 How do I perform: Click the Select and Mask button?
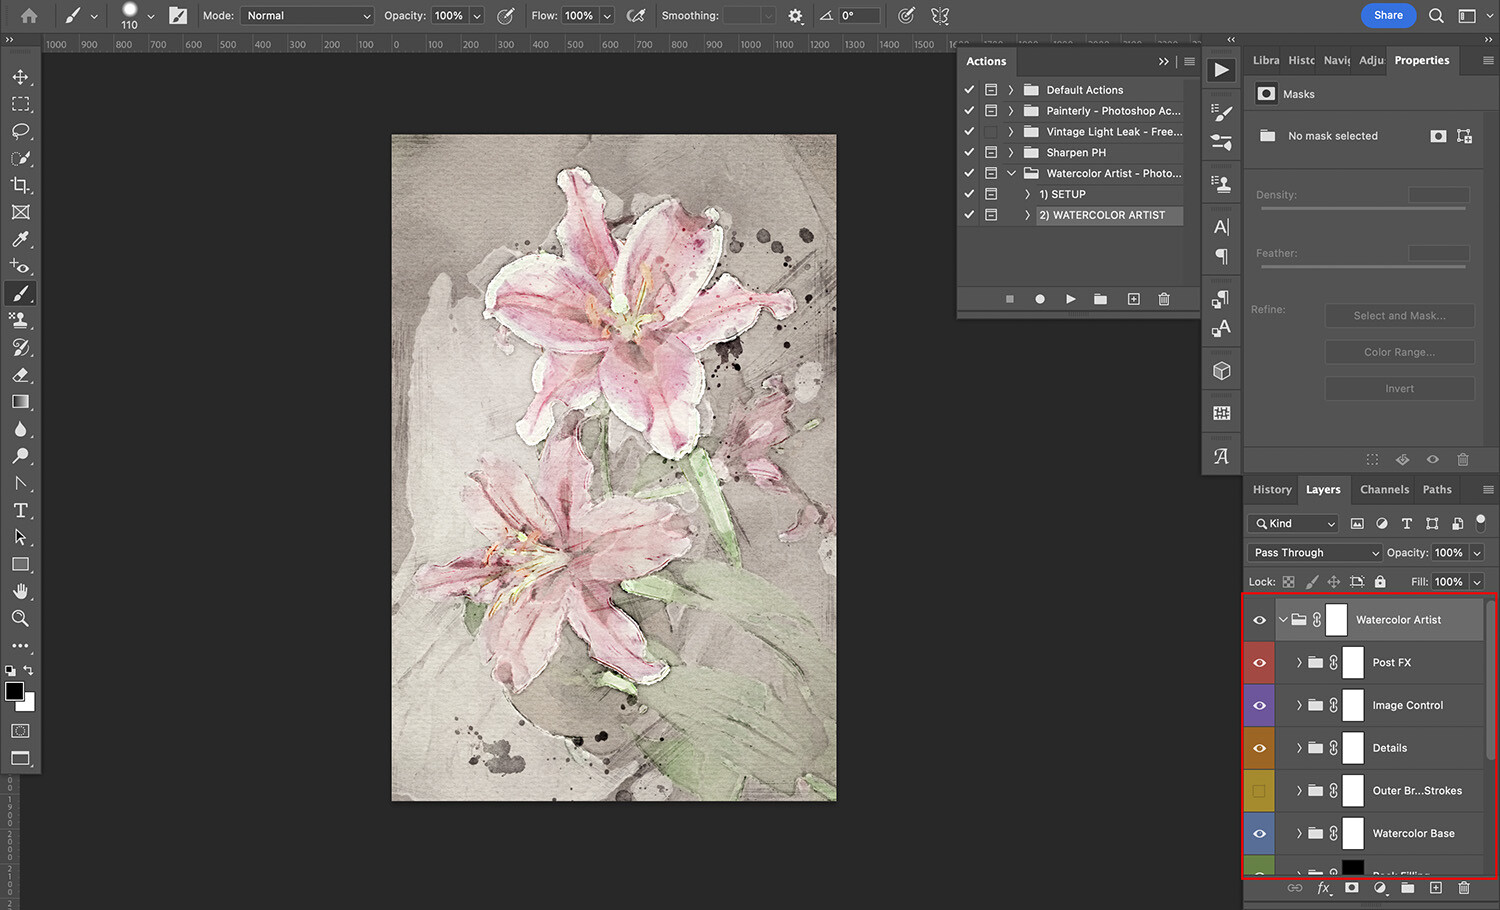[x=1400, y=315]
